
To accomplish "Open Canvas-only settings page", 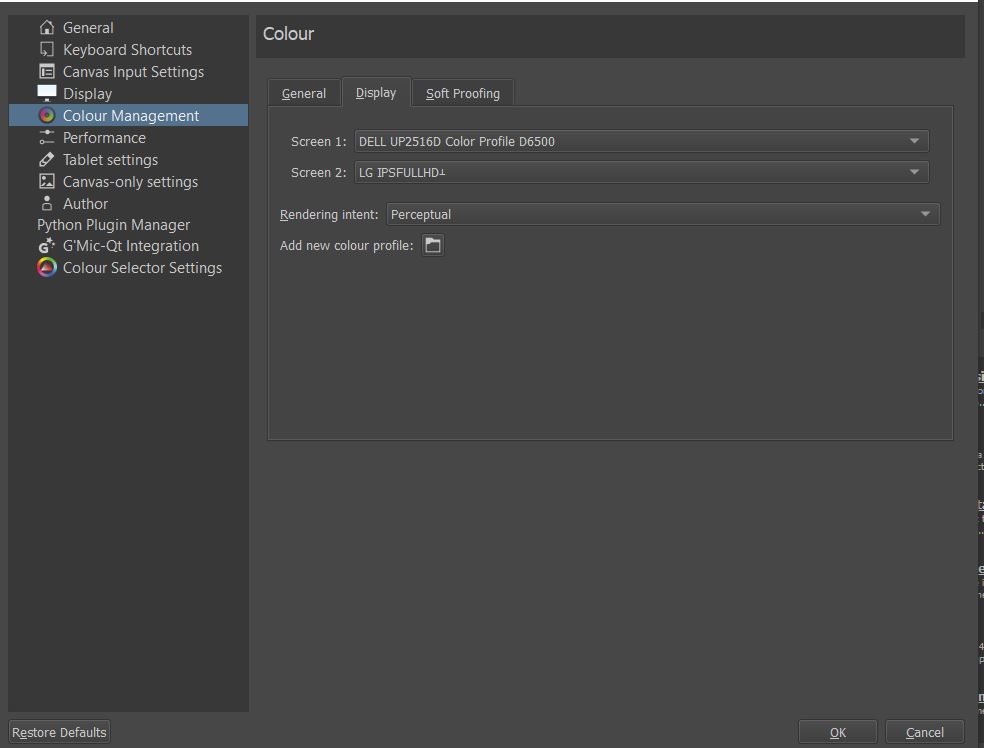I will 131,181.
